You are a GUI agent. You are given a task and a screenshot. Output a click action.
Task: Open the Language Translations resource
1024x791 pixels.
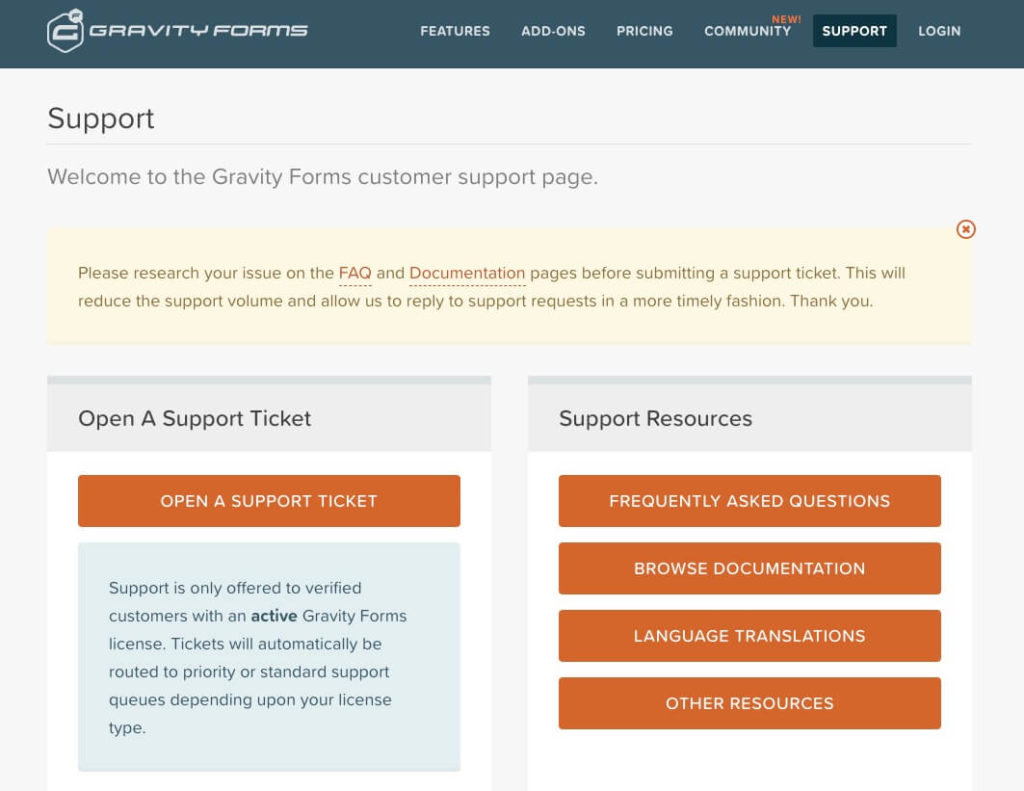tap(750, 636)
